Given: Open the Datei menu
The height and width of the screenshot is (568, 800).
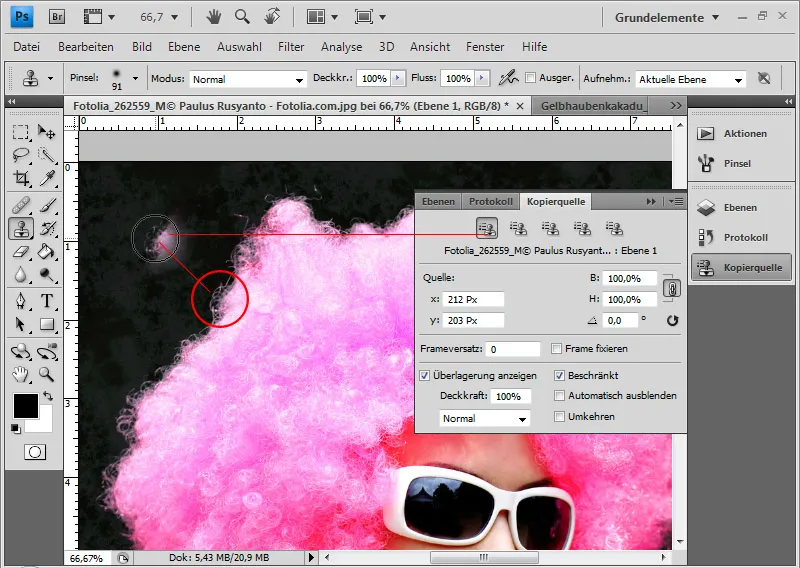Looking at the screenshot, I should [x=27, y=47].
